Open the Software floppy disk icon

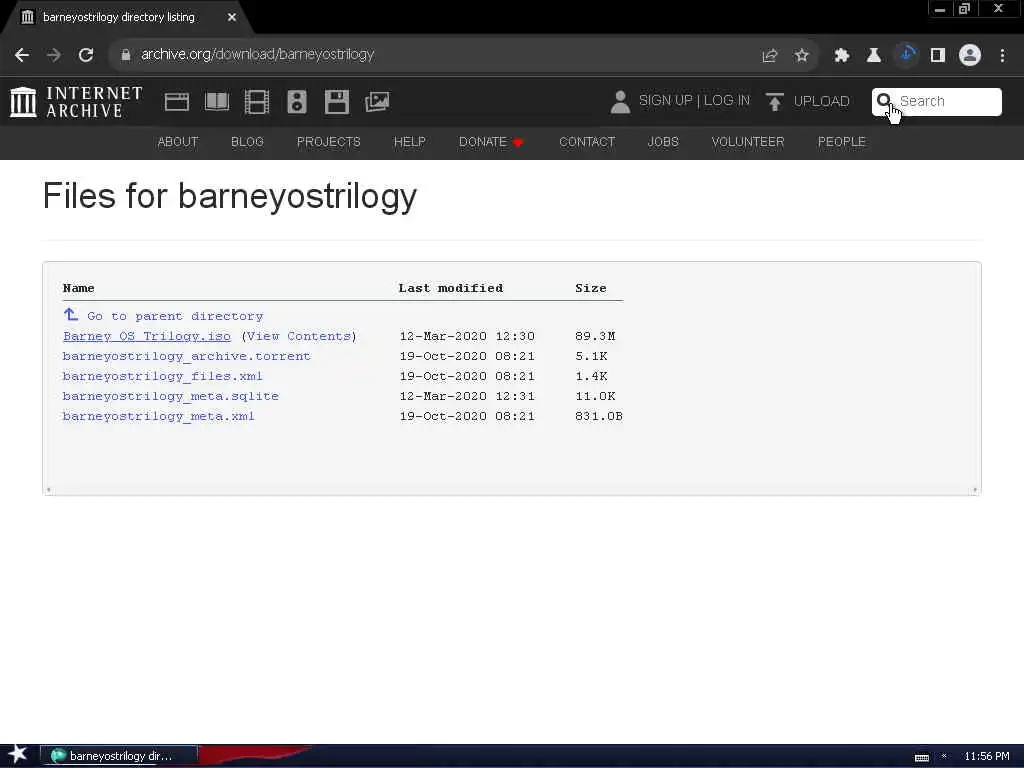click(x=337, y=102)
